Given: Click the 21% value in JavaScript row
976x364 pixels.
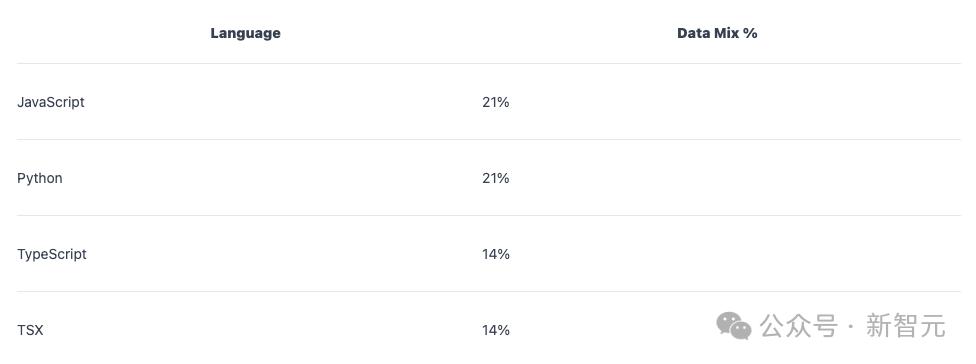Looking at the screenshot, I should tap(495, 102).
